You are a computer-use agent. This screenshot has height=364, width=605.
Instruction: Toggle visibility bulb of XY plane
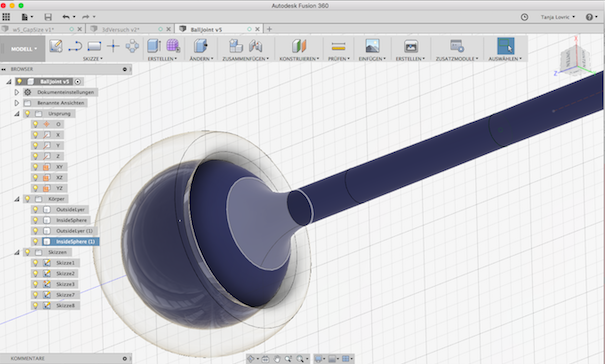click(35, 167)
